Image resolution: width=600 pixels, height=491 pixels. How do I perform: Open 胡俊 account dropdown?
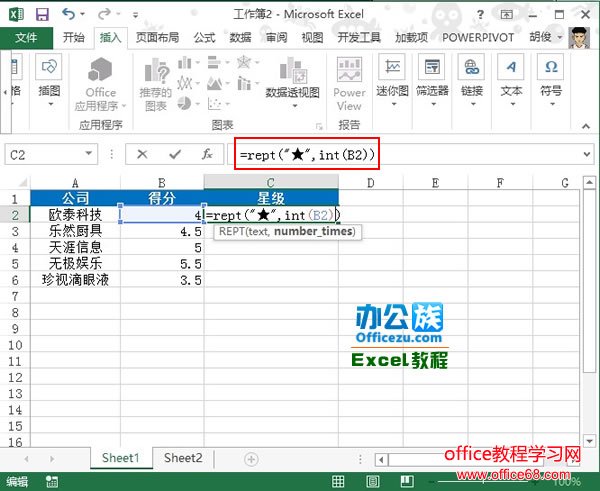coord(546,37)
